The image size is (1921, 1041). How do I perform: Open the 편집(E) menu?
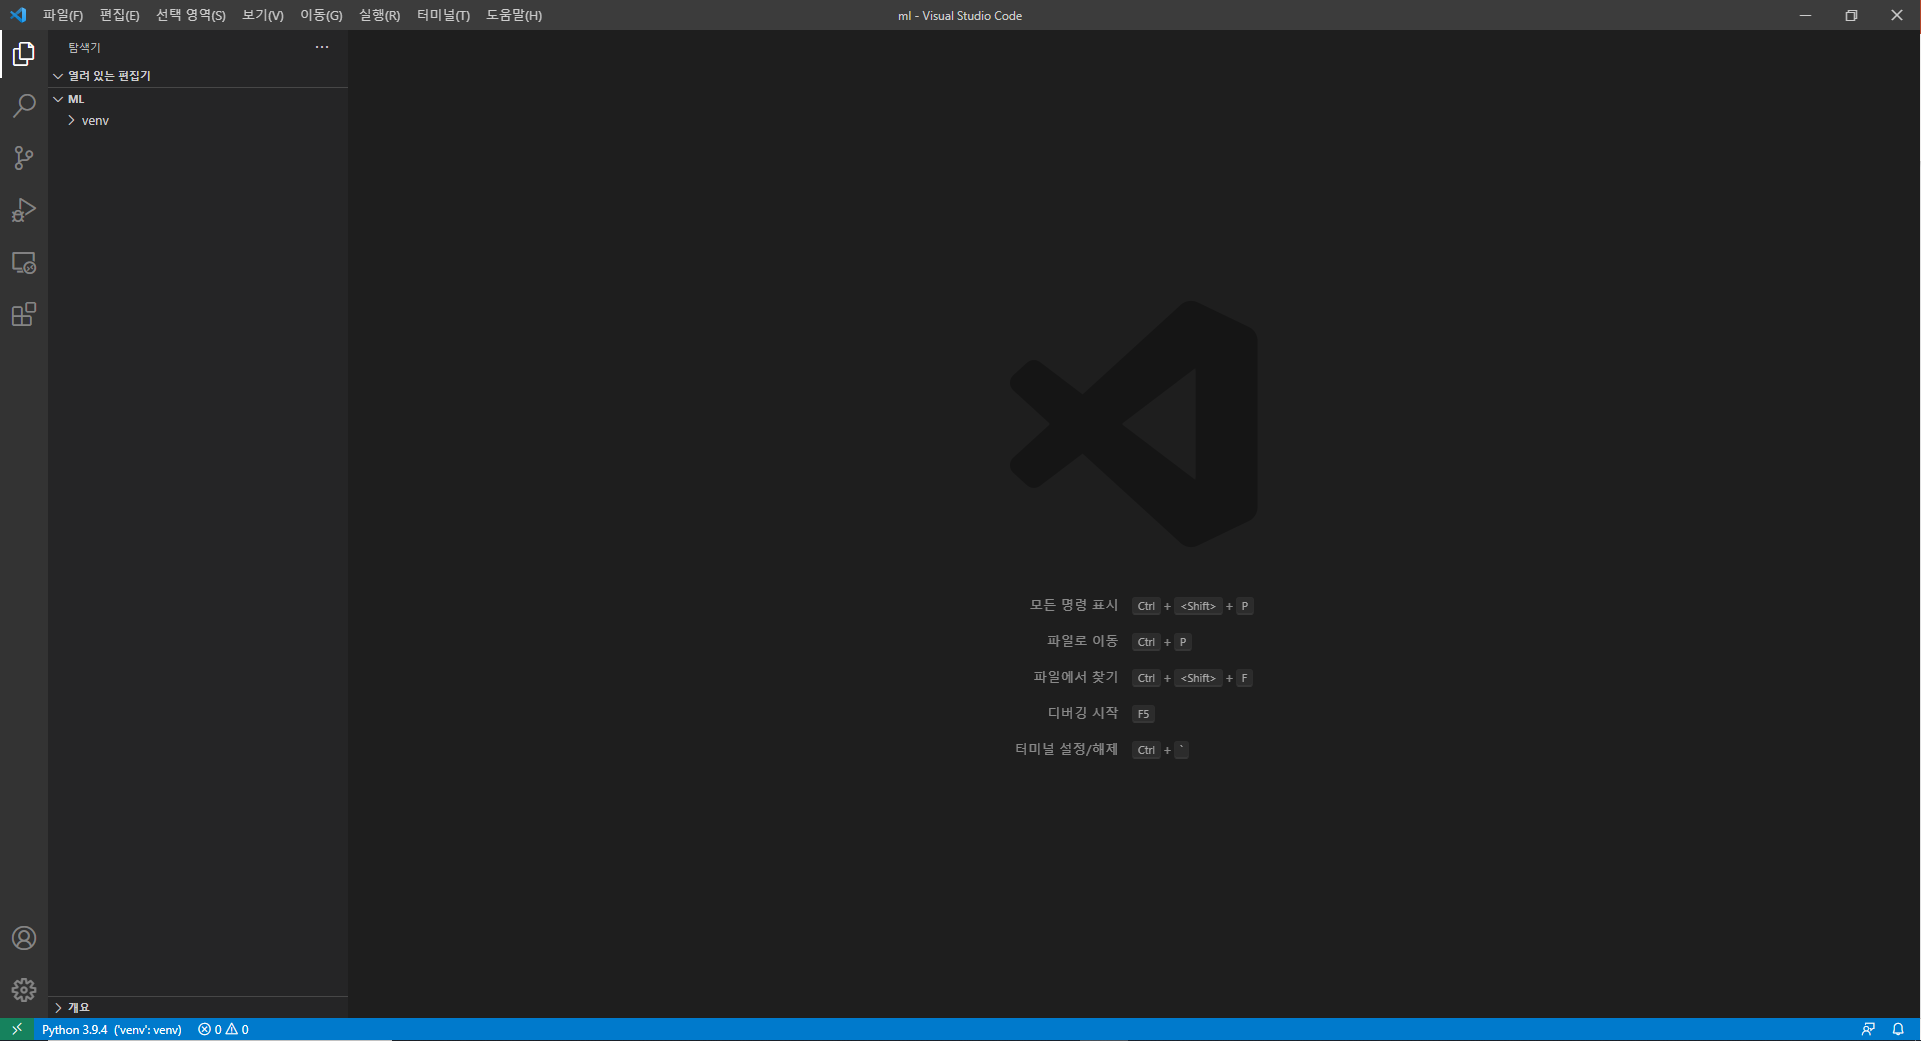119,15
